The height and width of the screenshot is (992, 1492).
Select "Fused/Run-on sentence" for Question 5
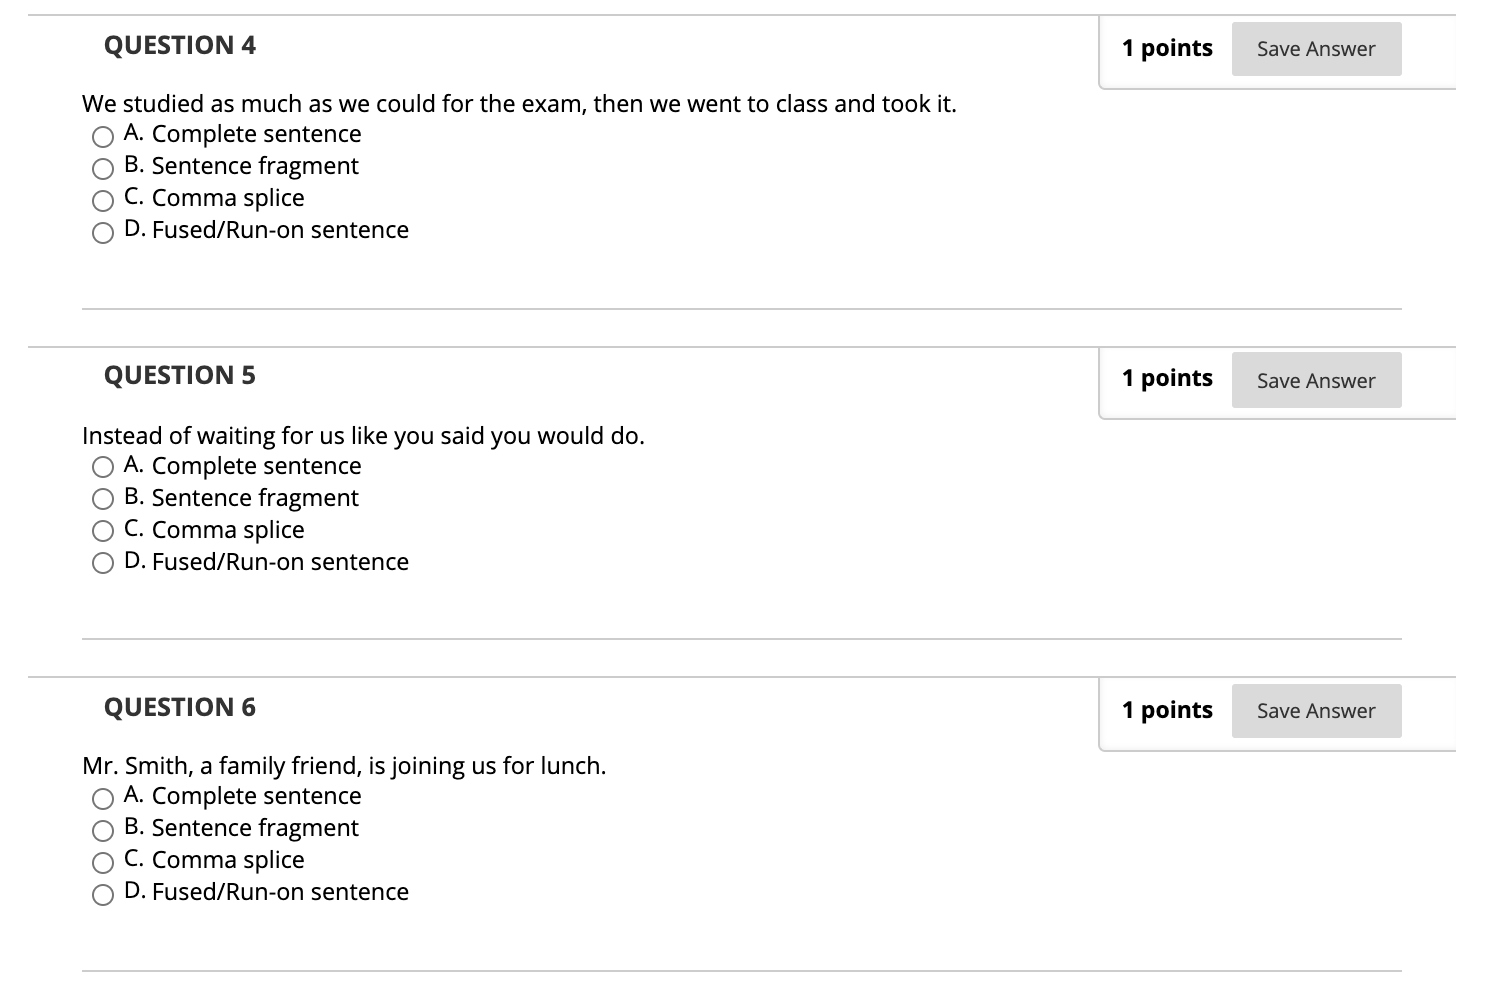click(103, 563)
